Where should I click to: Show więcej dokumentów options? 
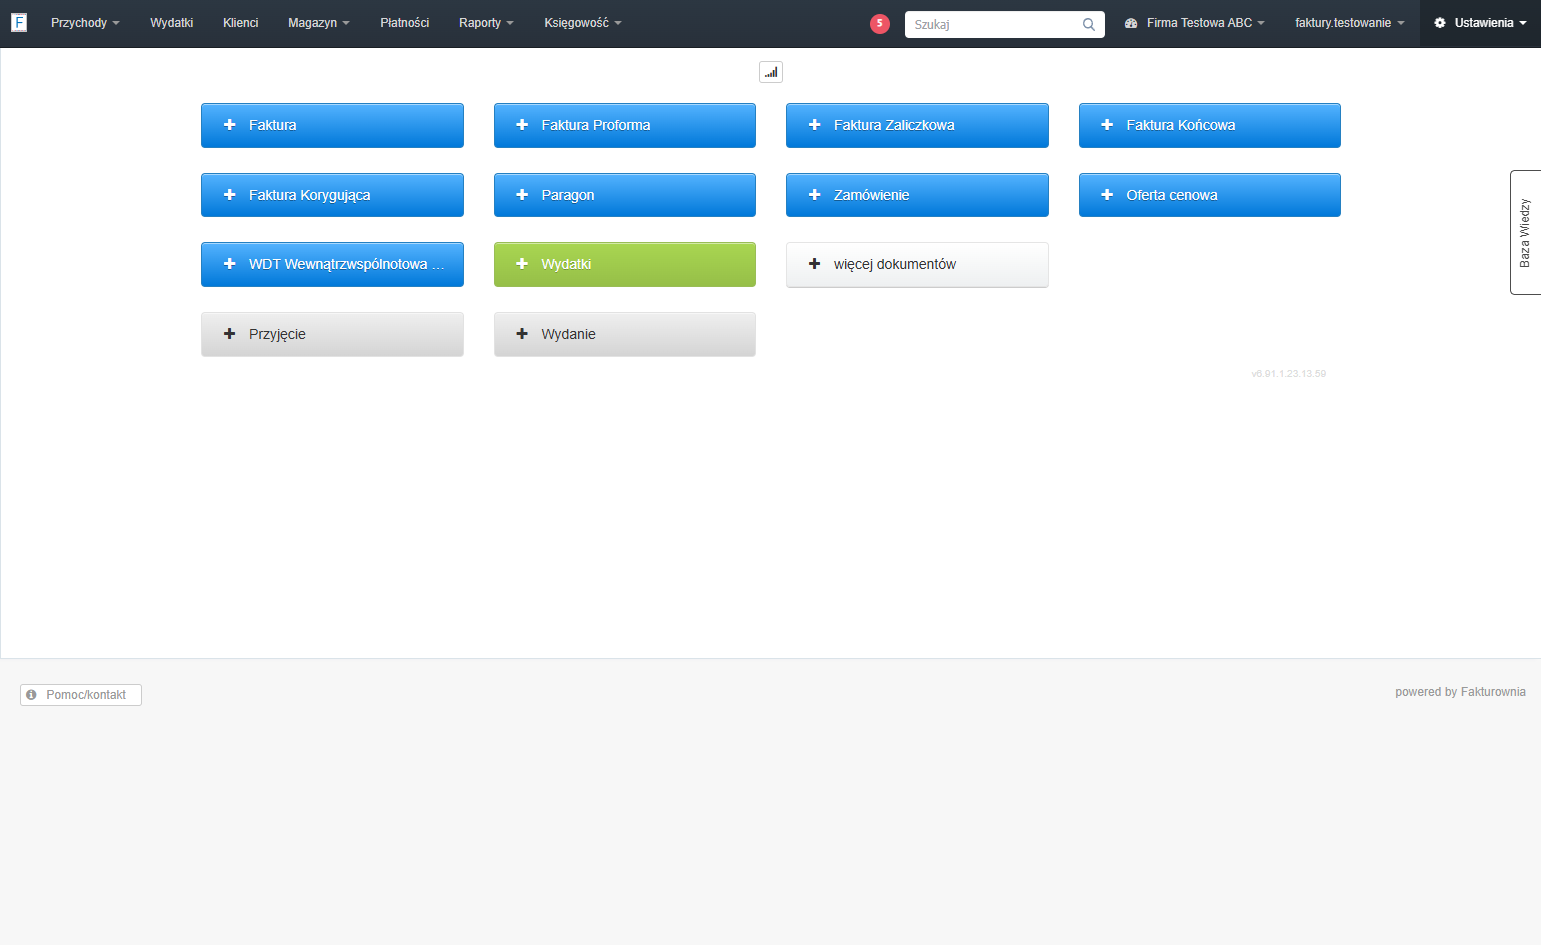[x=917, y=264]
